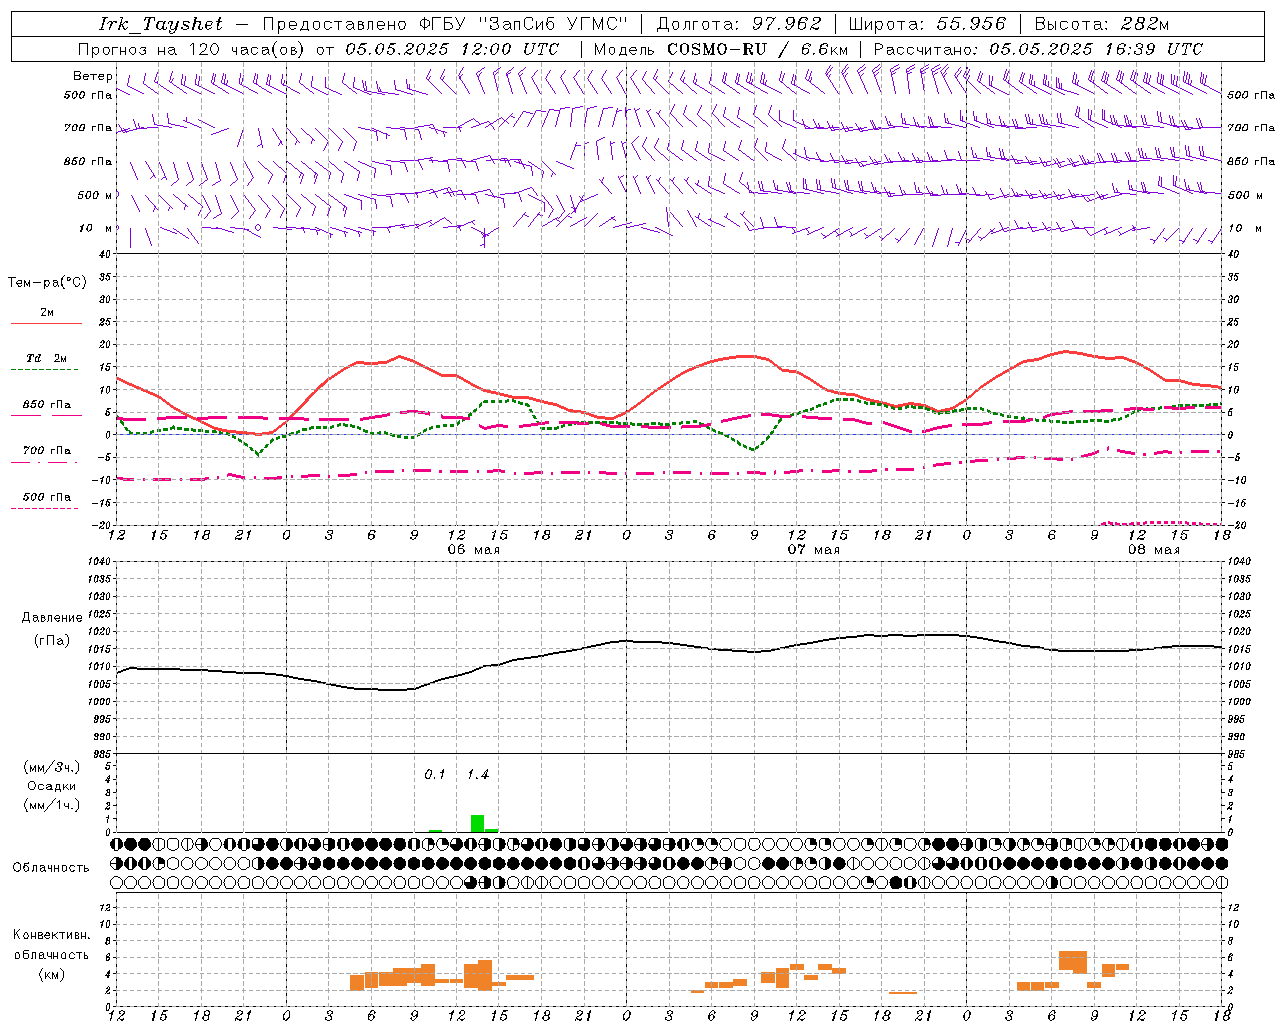Click the 700 гПа entry in temperature legend
The width and height of the screenshot is (1280, 1024).
pyautogui.click(x=47, y=450)
